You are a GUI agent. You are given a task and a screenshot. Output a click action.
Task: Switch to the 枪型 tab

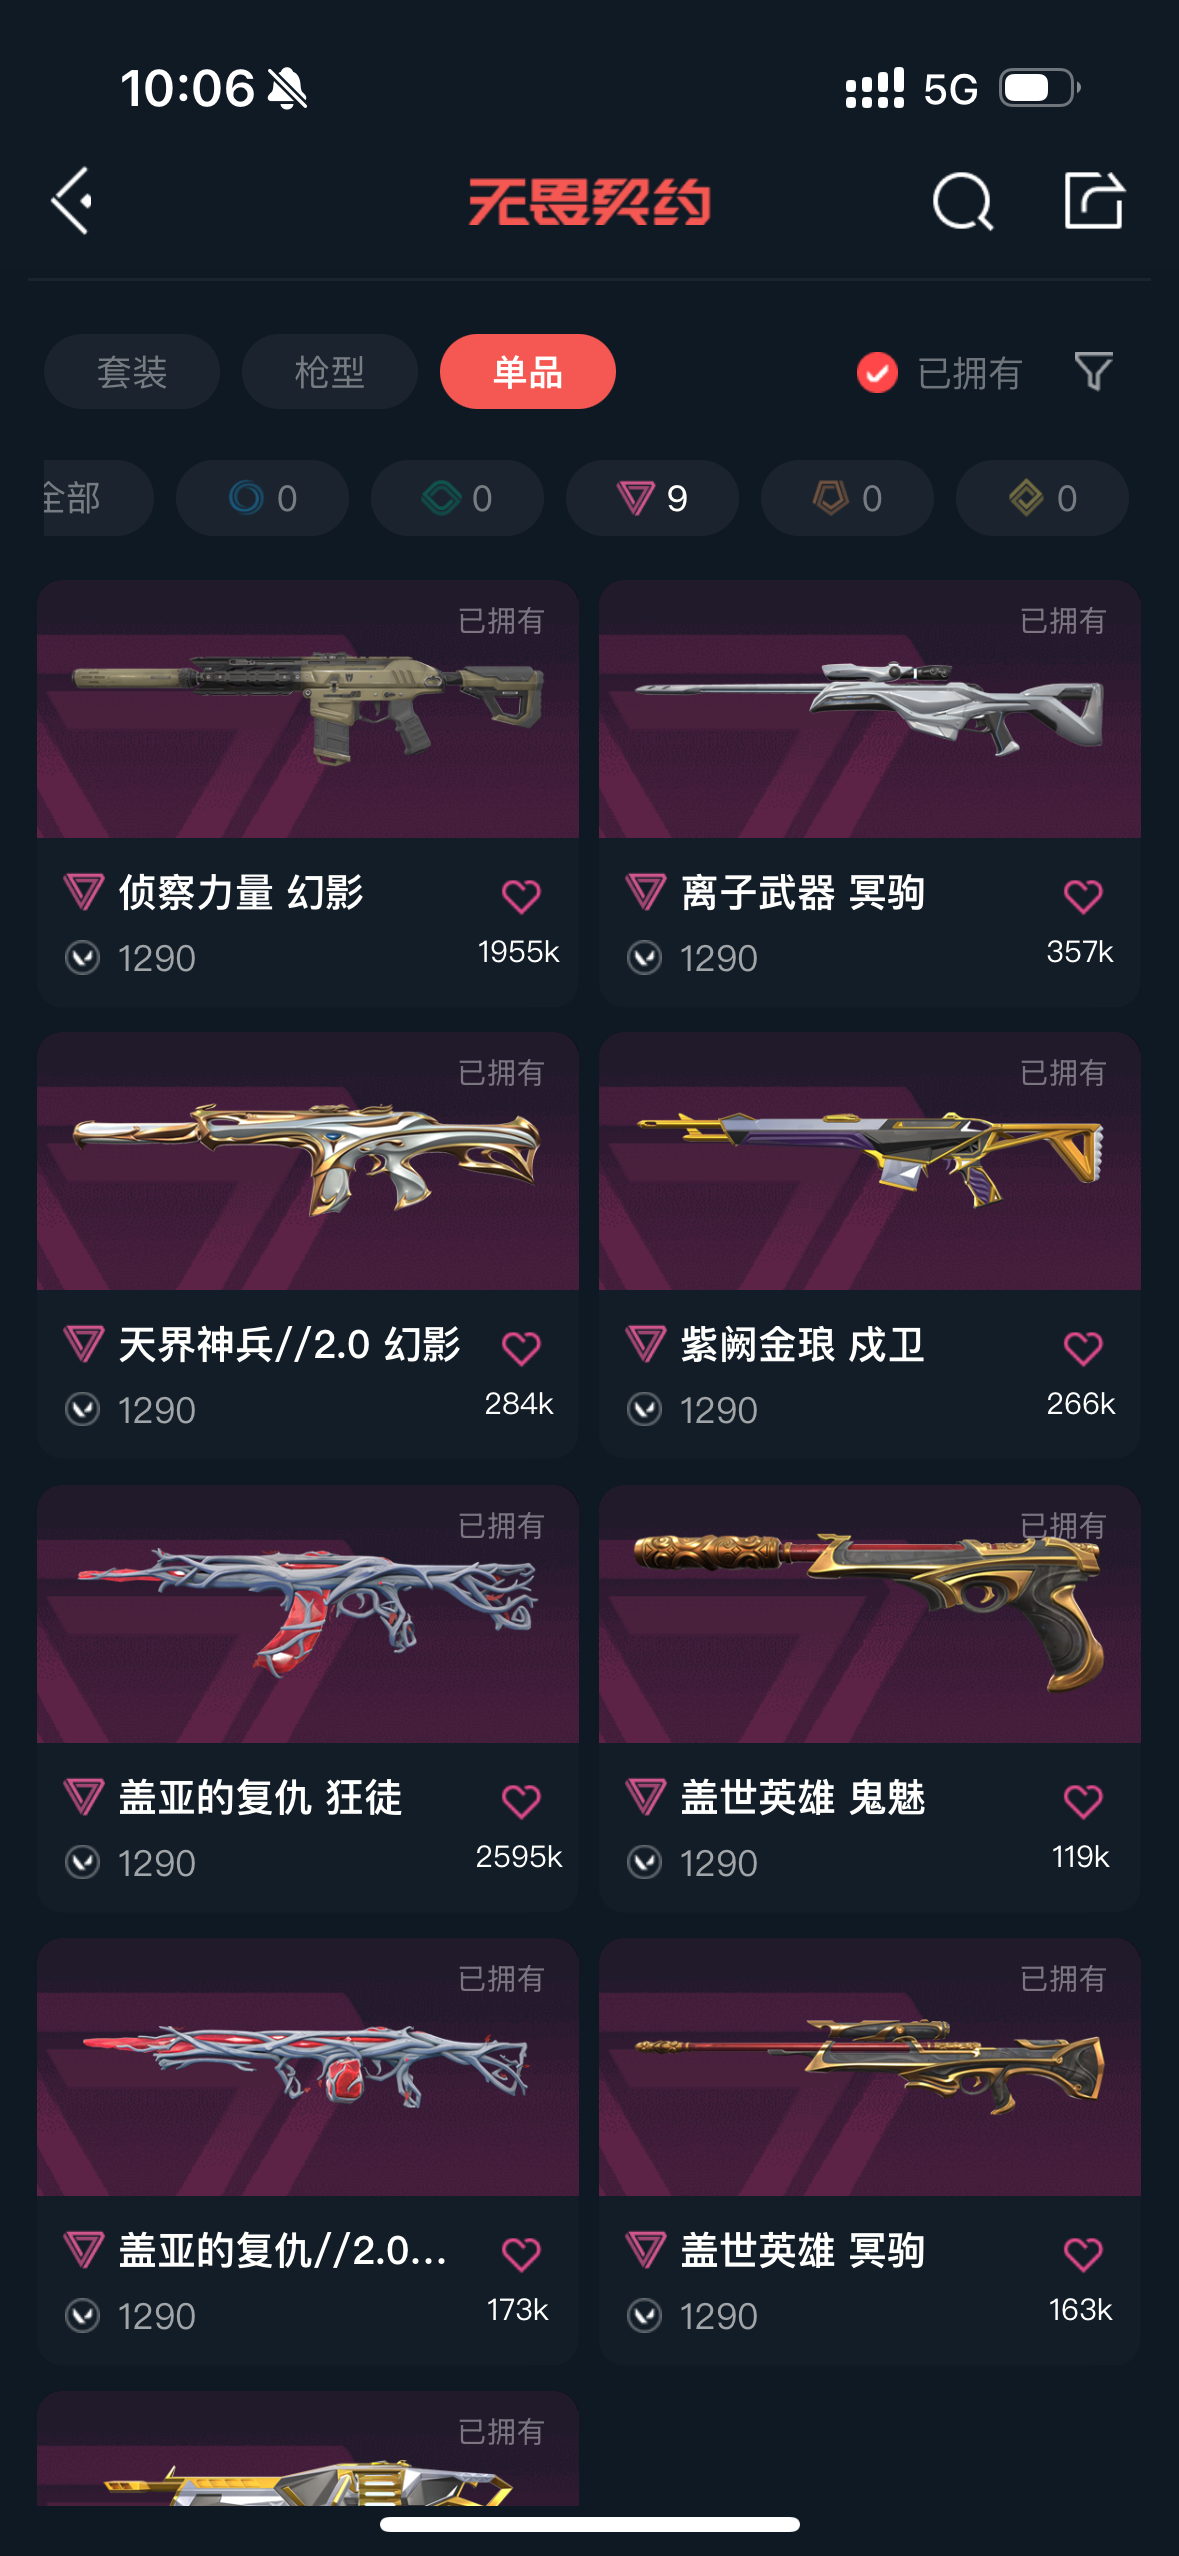coord(330,372)
